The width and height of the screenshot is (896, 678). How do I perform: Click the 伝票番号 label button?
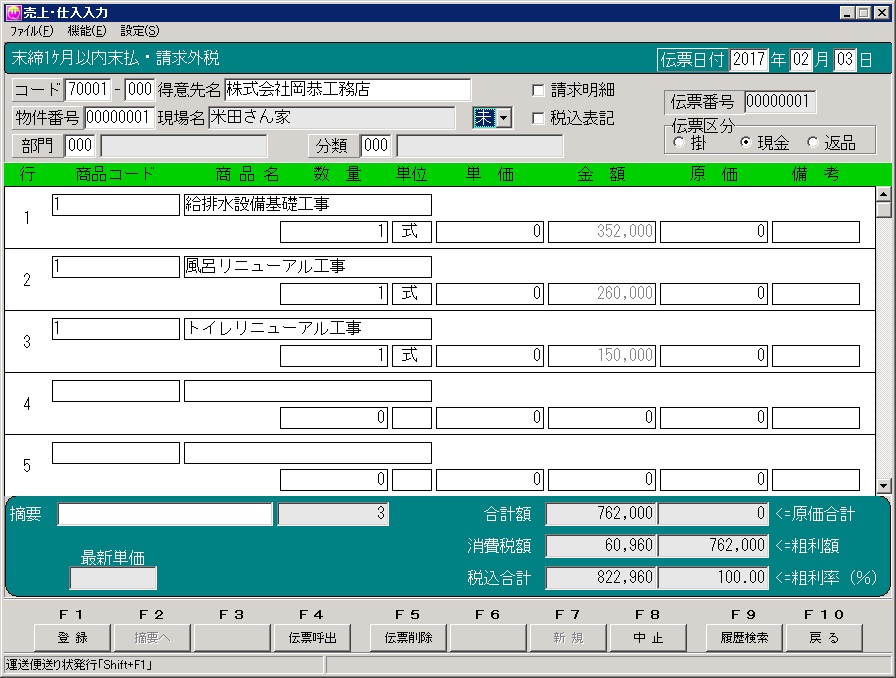pos(703,102)
